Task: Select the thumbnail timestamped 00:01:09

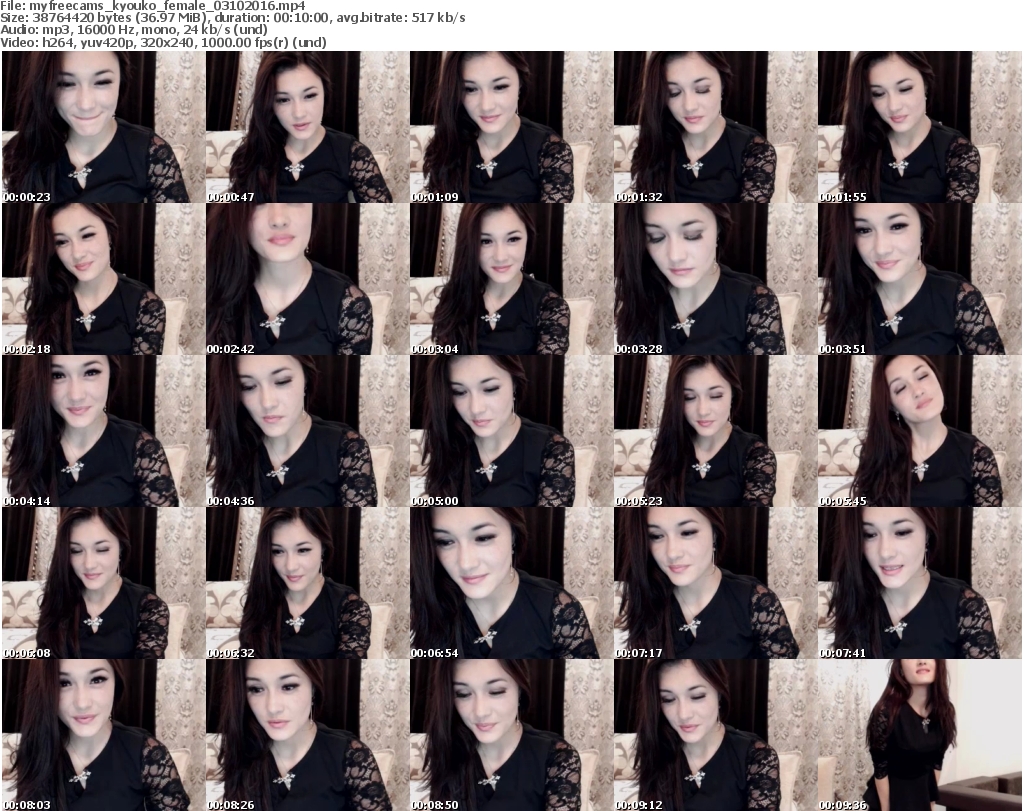Action: pyautogui.click(x=511, y=127)
